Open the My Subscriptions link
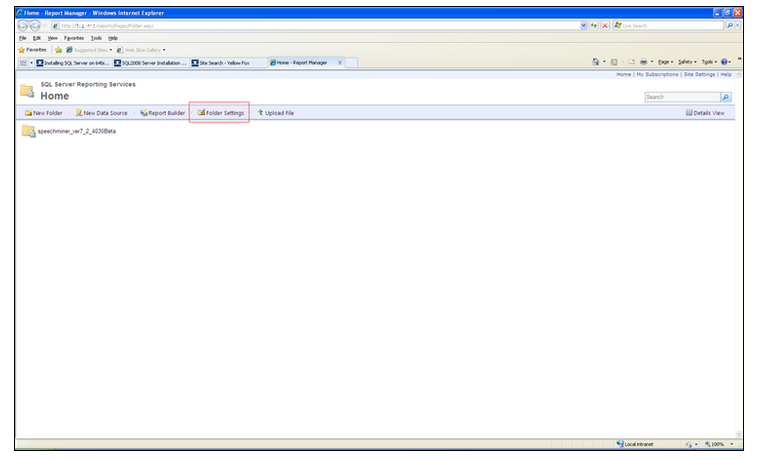The height and width of the screenshot is (460, 757). (657, 74)
